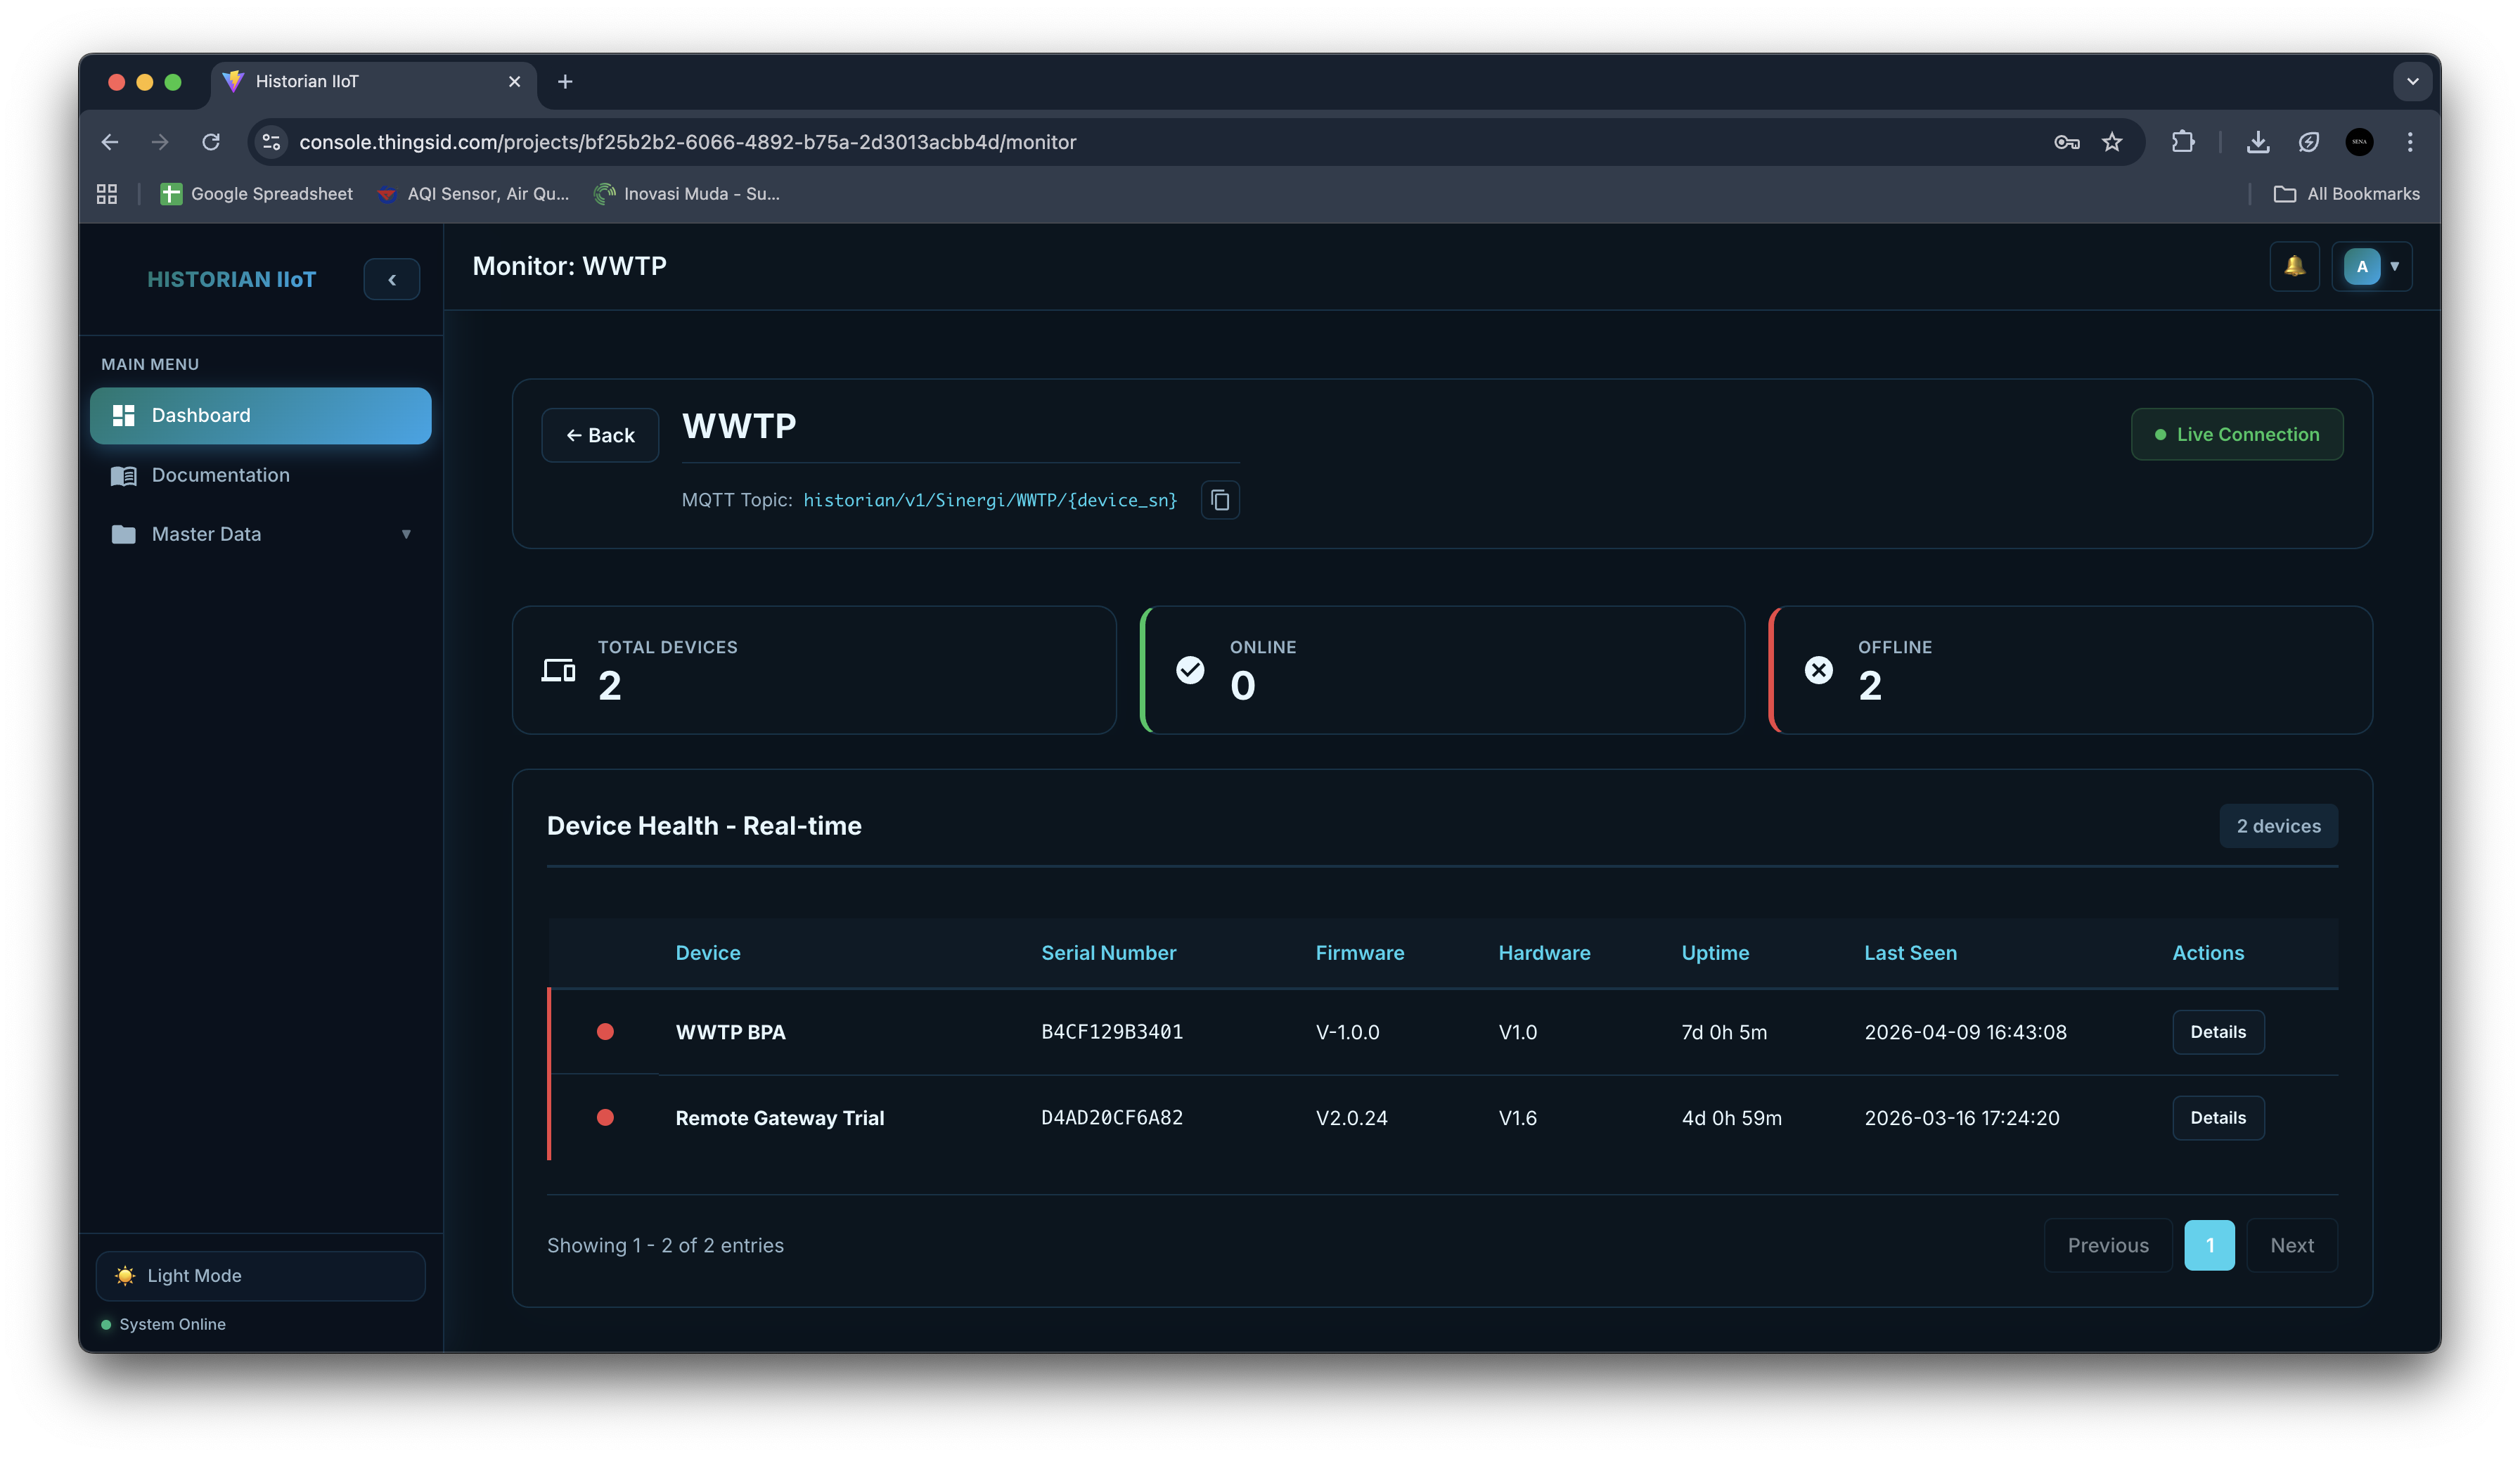Image resolution: width=2520 pixels, height=1457 pixels.
Task: Open the Google Spreadsheet bookmark
Action: click(256, 193)
